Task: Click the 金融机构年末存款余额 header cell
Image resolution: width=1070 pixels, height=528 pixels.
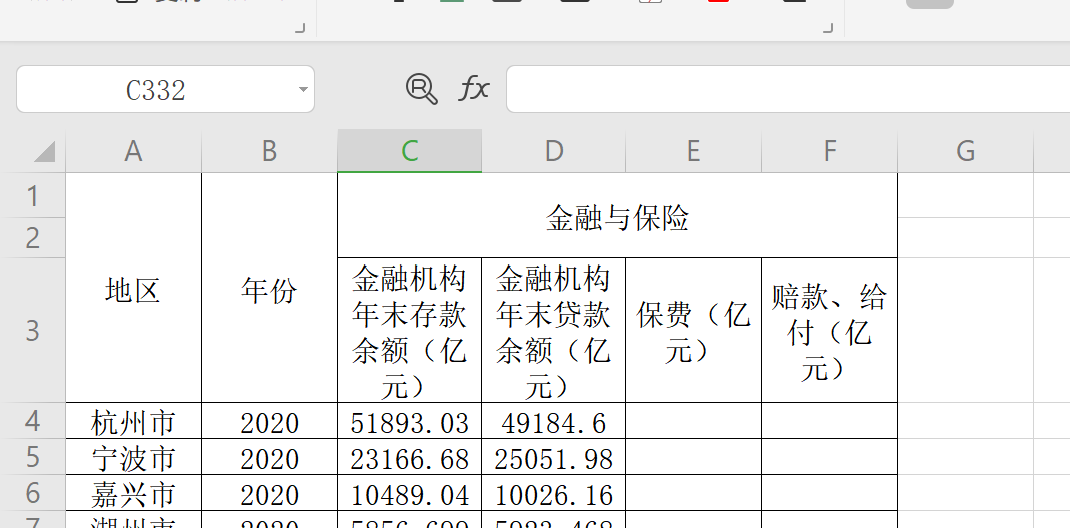Action: pyautogui.click(x=409, y=330)
